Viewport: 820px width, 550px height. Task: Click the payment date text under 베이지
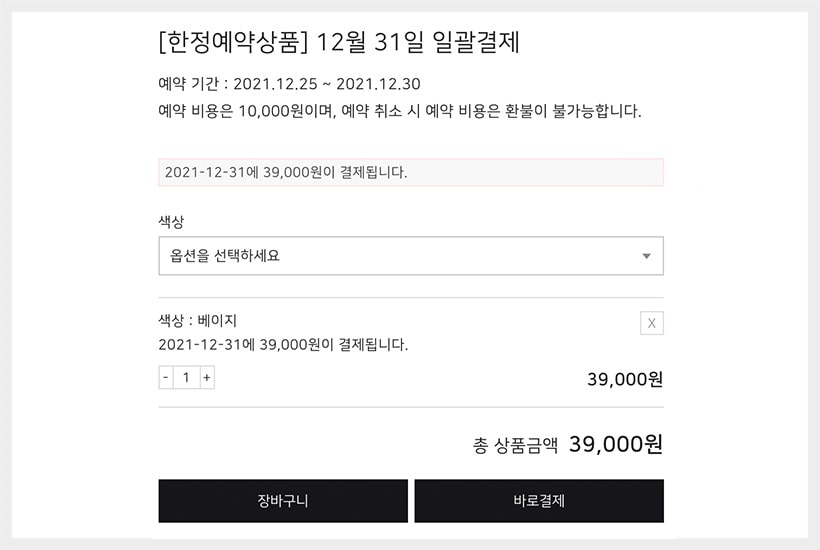283,345
